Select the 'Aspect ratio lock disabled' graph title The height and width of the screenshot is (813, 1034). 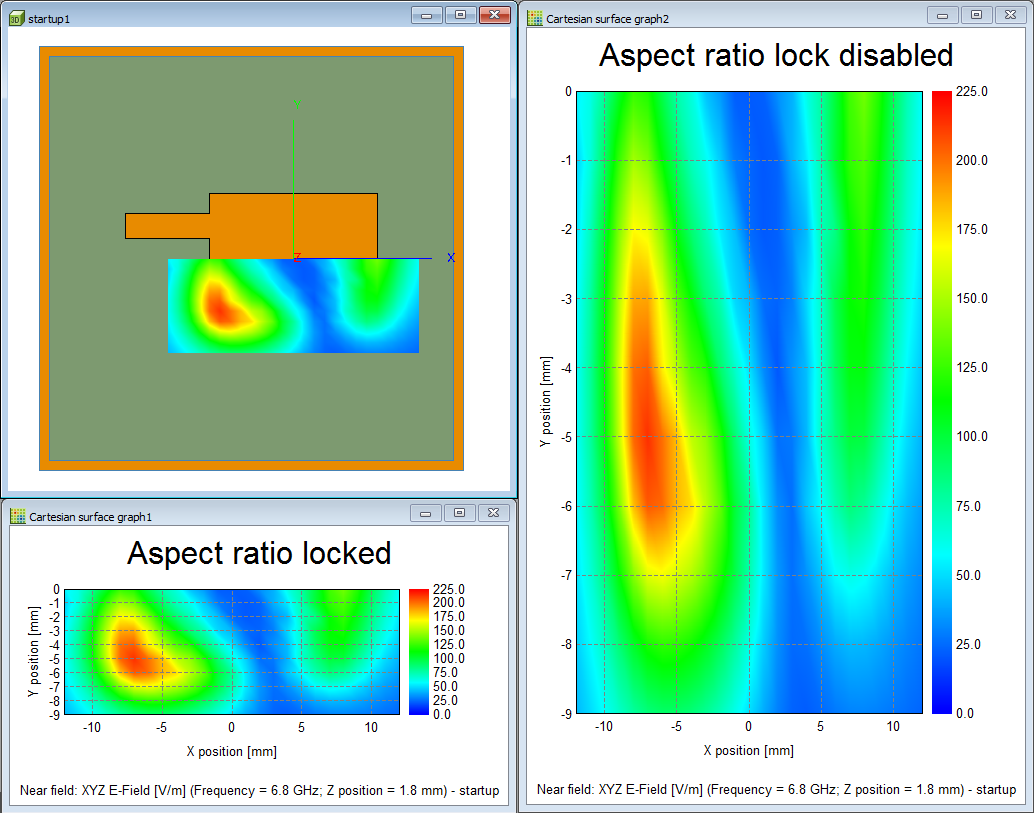775,55
